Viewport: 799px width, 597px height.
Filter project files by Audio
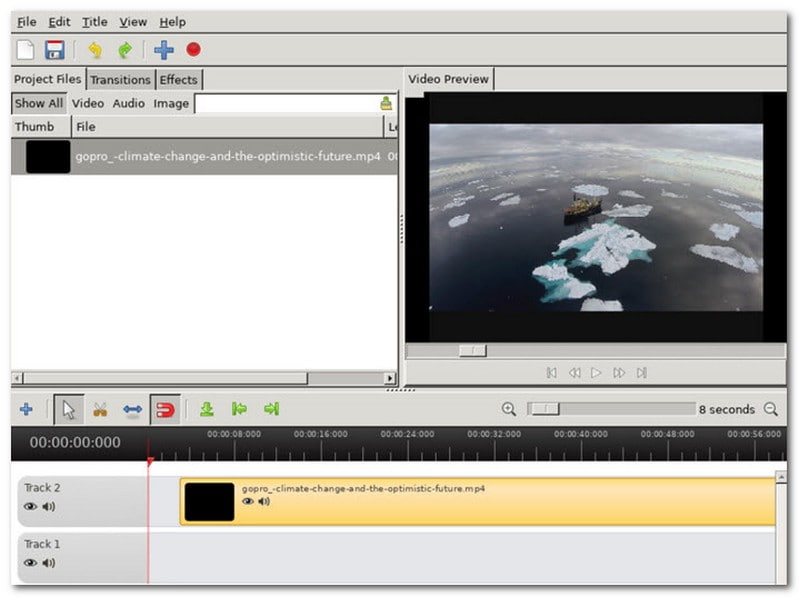[129, 103]
